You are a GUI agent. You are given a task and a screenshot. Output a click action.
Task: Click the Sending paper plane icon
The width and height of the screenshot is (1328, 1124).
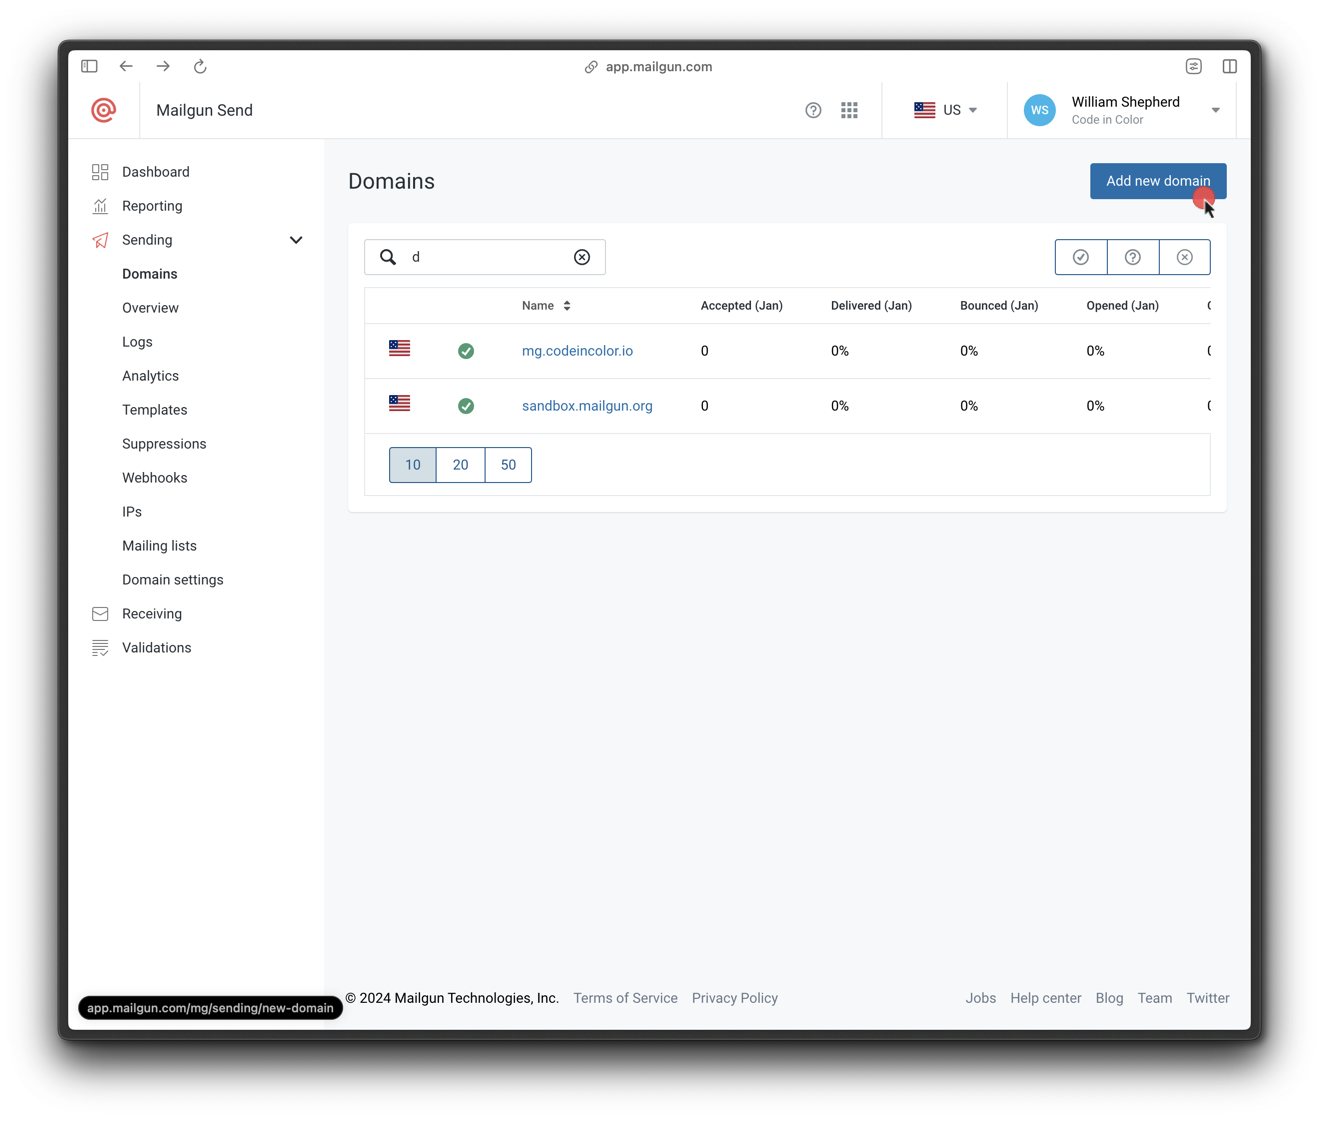click(x=100, y=240)
